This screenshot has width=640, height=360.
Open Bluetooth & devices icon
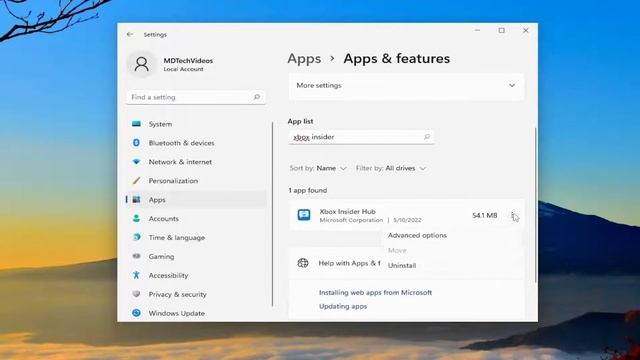point(136,143)
